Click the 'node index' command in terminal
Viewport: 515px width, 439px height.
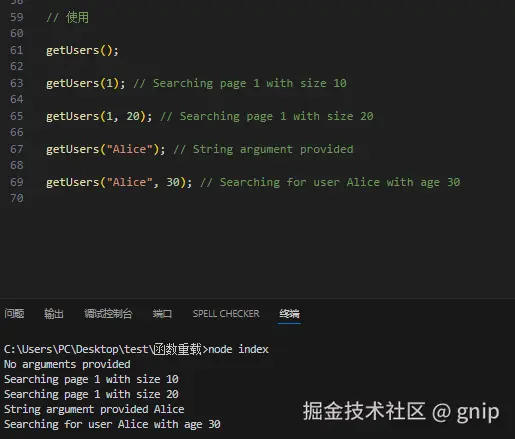pyautogui.click(x=238, y=349)
